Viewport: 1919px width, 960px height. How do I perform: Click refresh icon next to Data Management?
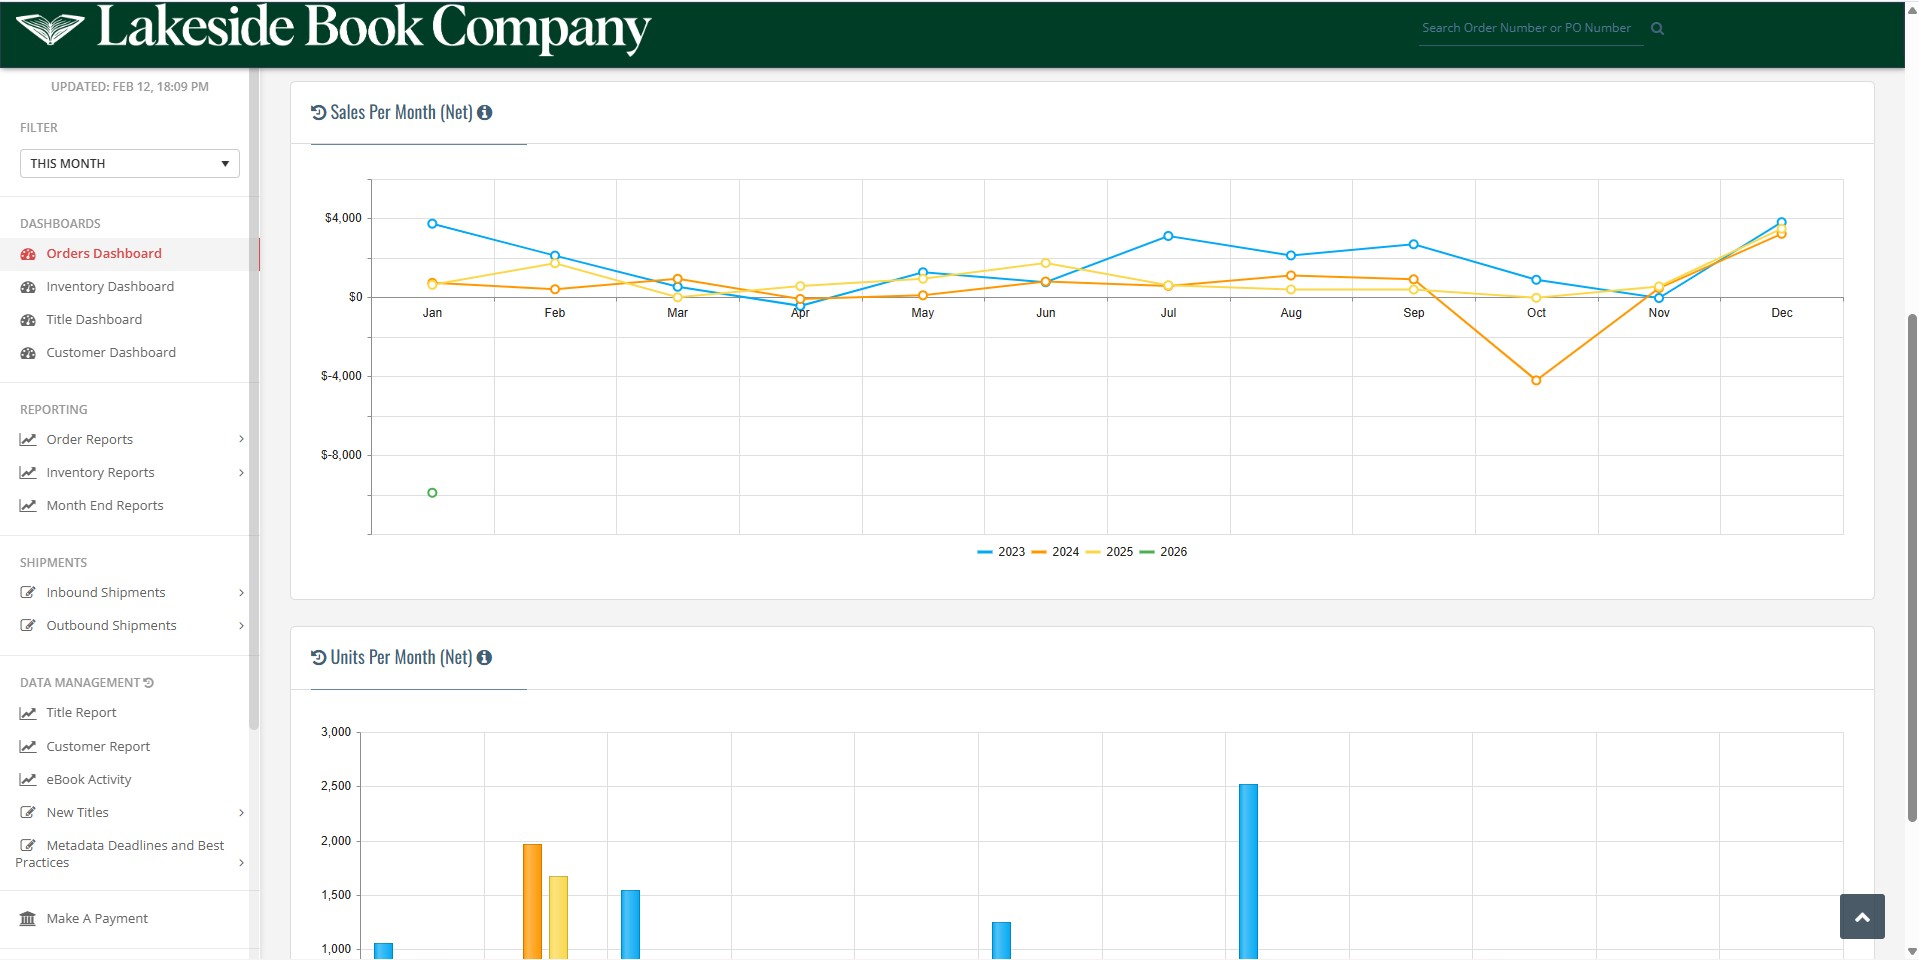pyautogui.click(x=149, y=683)
